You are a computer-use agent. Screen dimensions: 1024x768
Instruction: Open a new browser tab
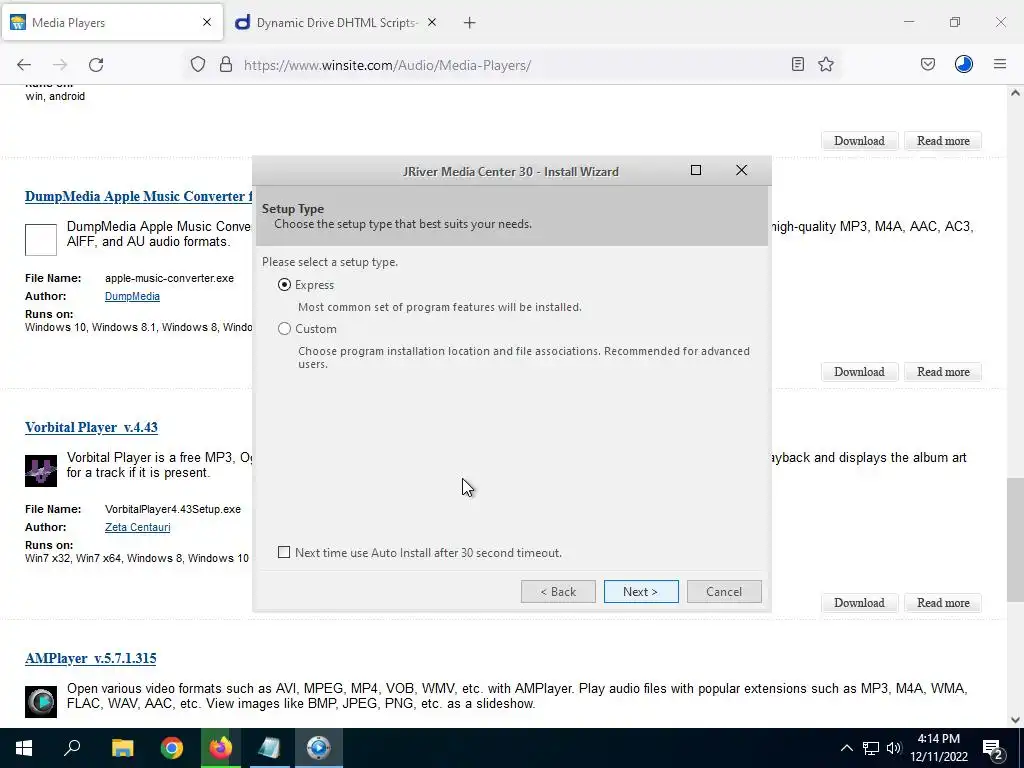pyautogui.click(x=470, y=23)
